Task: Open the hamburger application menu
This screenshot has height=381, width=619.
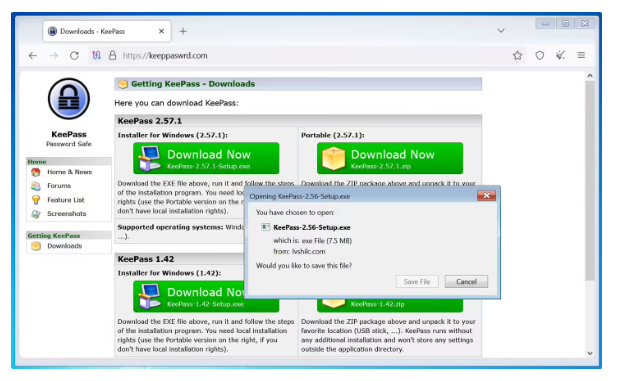Action: [x=581, y=55]
